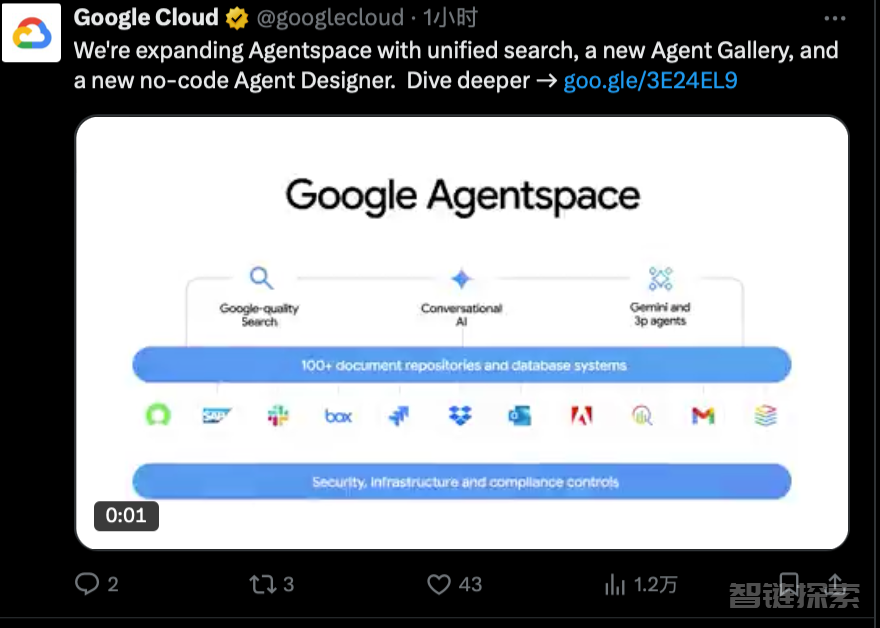Repost using the retweet arrows icon

point(263,584)
